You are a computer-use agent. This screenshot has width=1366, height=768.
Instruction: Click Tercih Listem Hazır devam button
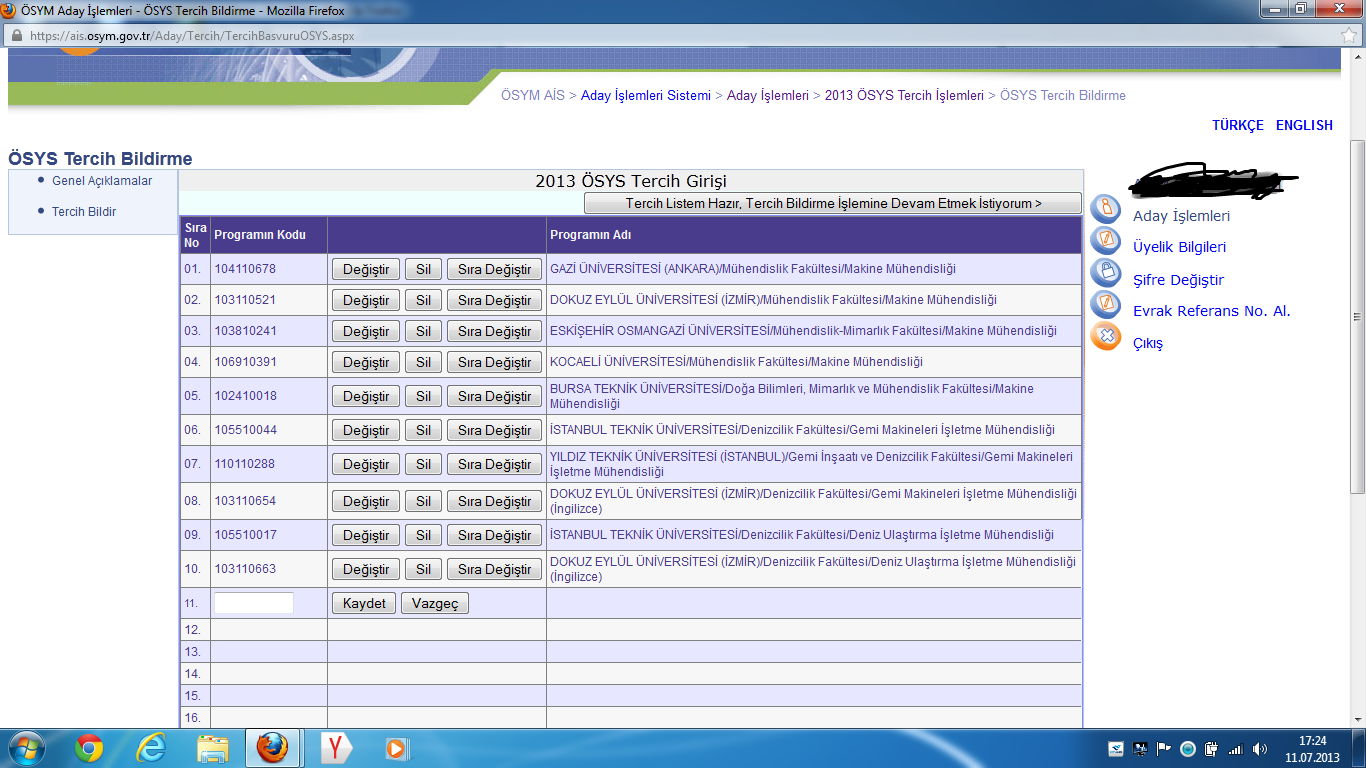point(833,203)
